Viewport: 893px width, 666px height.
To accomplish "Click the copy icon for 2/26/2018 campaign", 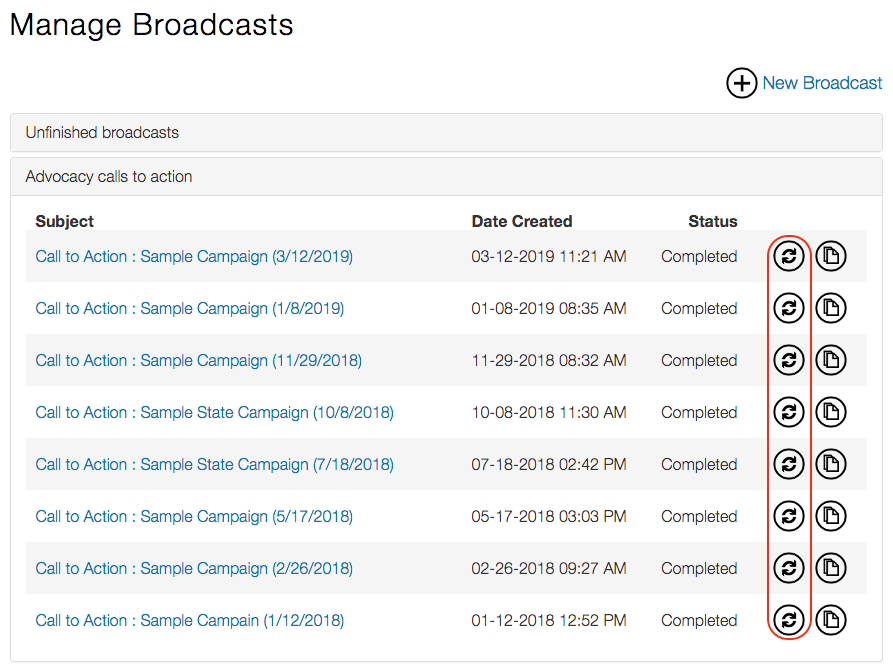I will (x=830, y=569).
